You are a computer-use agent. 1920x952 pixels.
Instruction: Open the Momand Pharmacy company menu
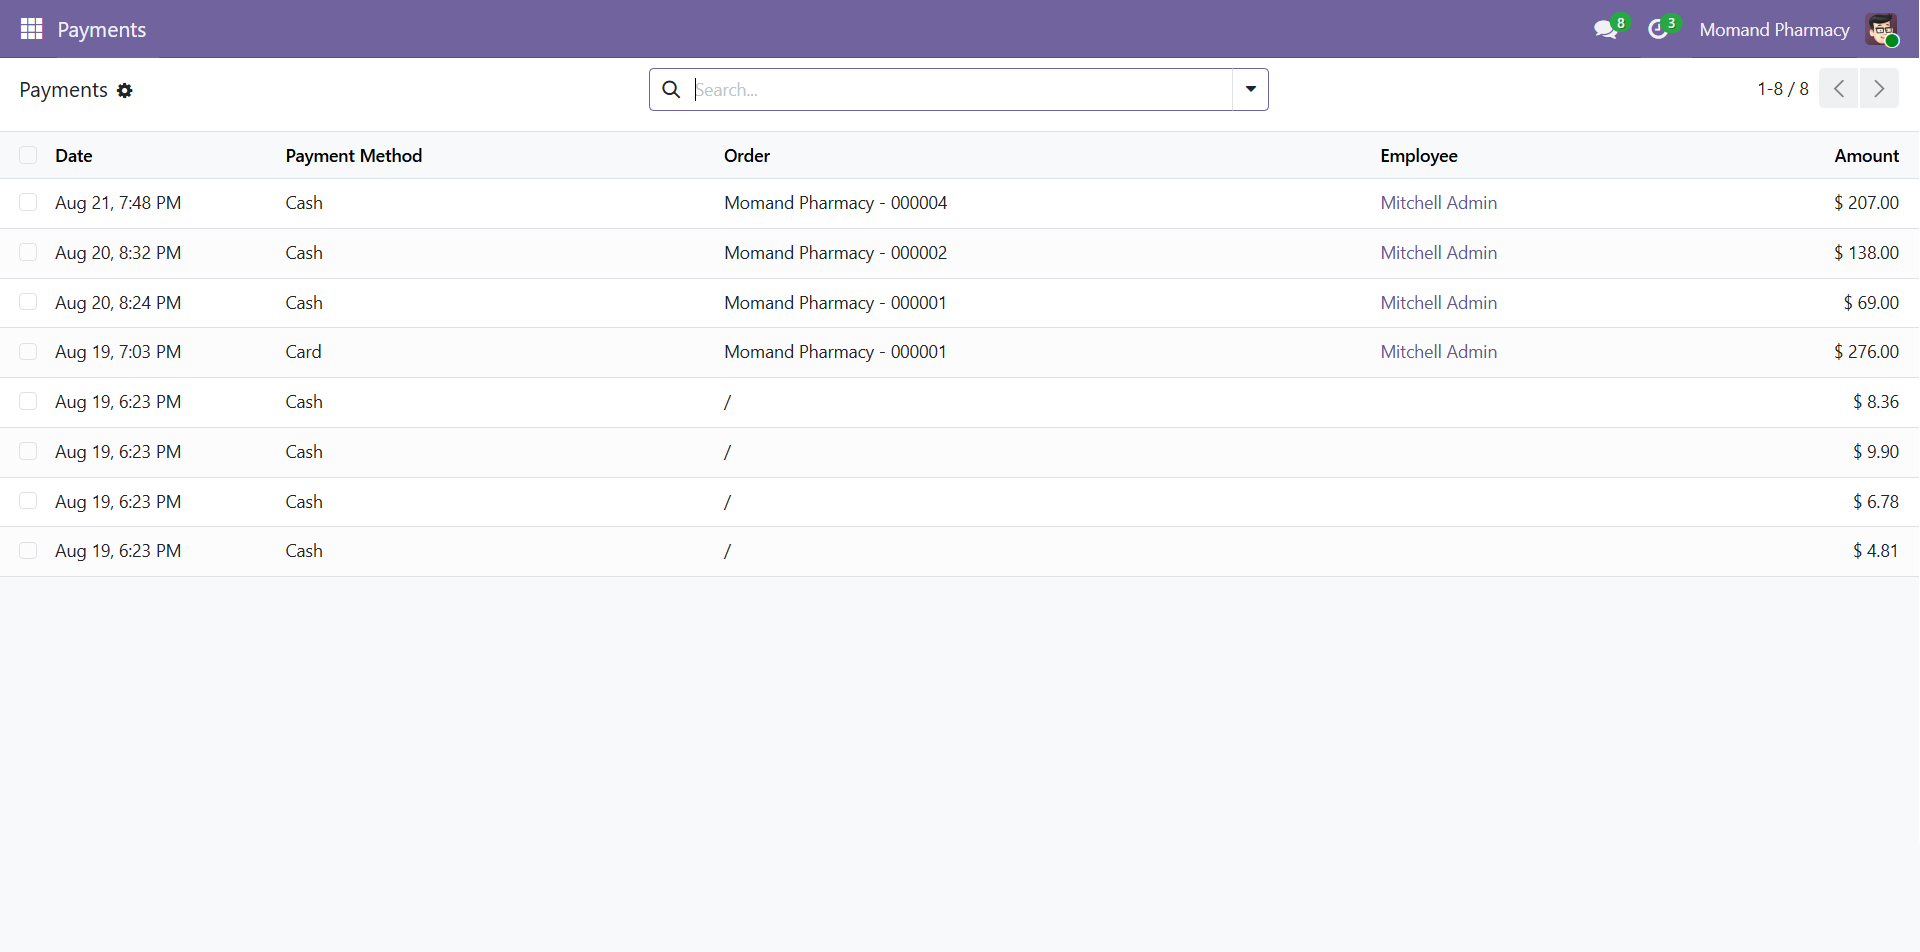pyautogui.click(x=1774, y=30)
